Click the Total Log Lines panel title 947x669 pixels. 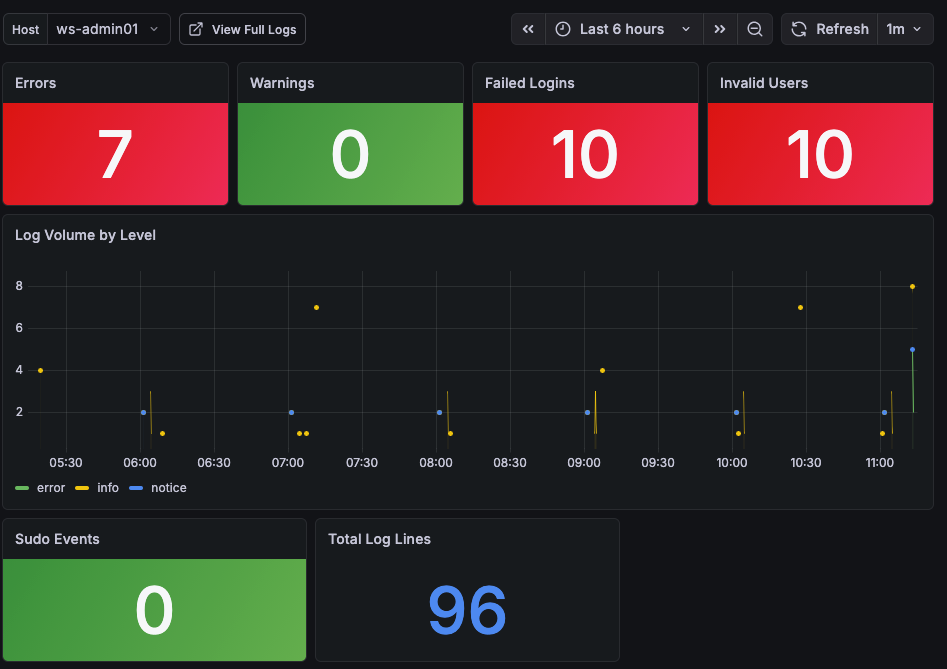379,539
